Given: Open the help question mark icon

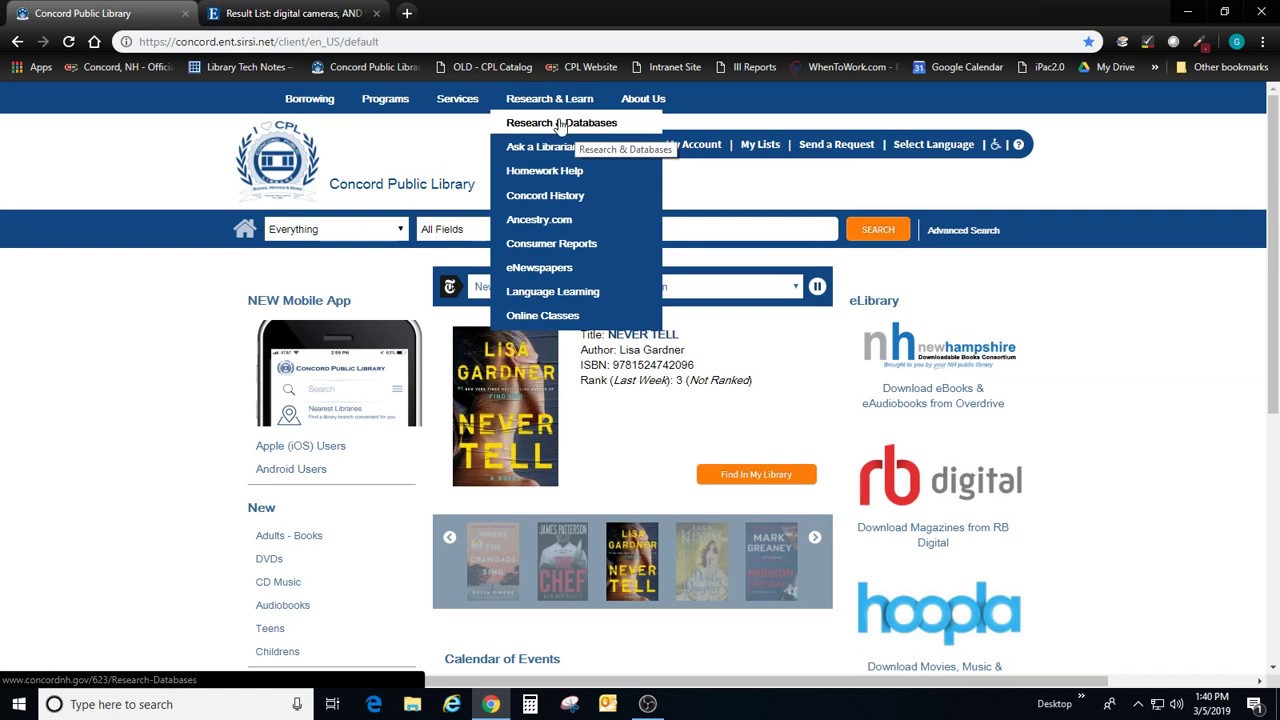Looking at the screenshot, I should pos(1018,144).
